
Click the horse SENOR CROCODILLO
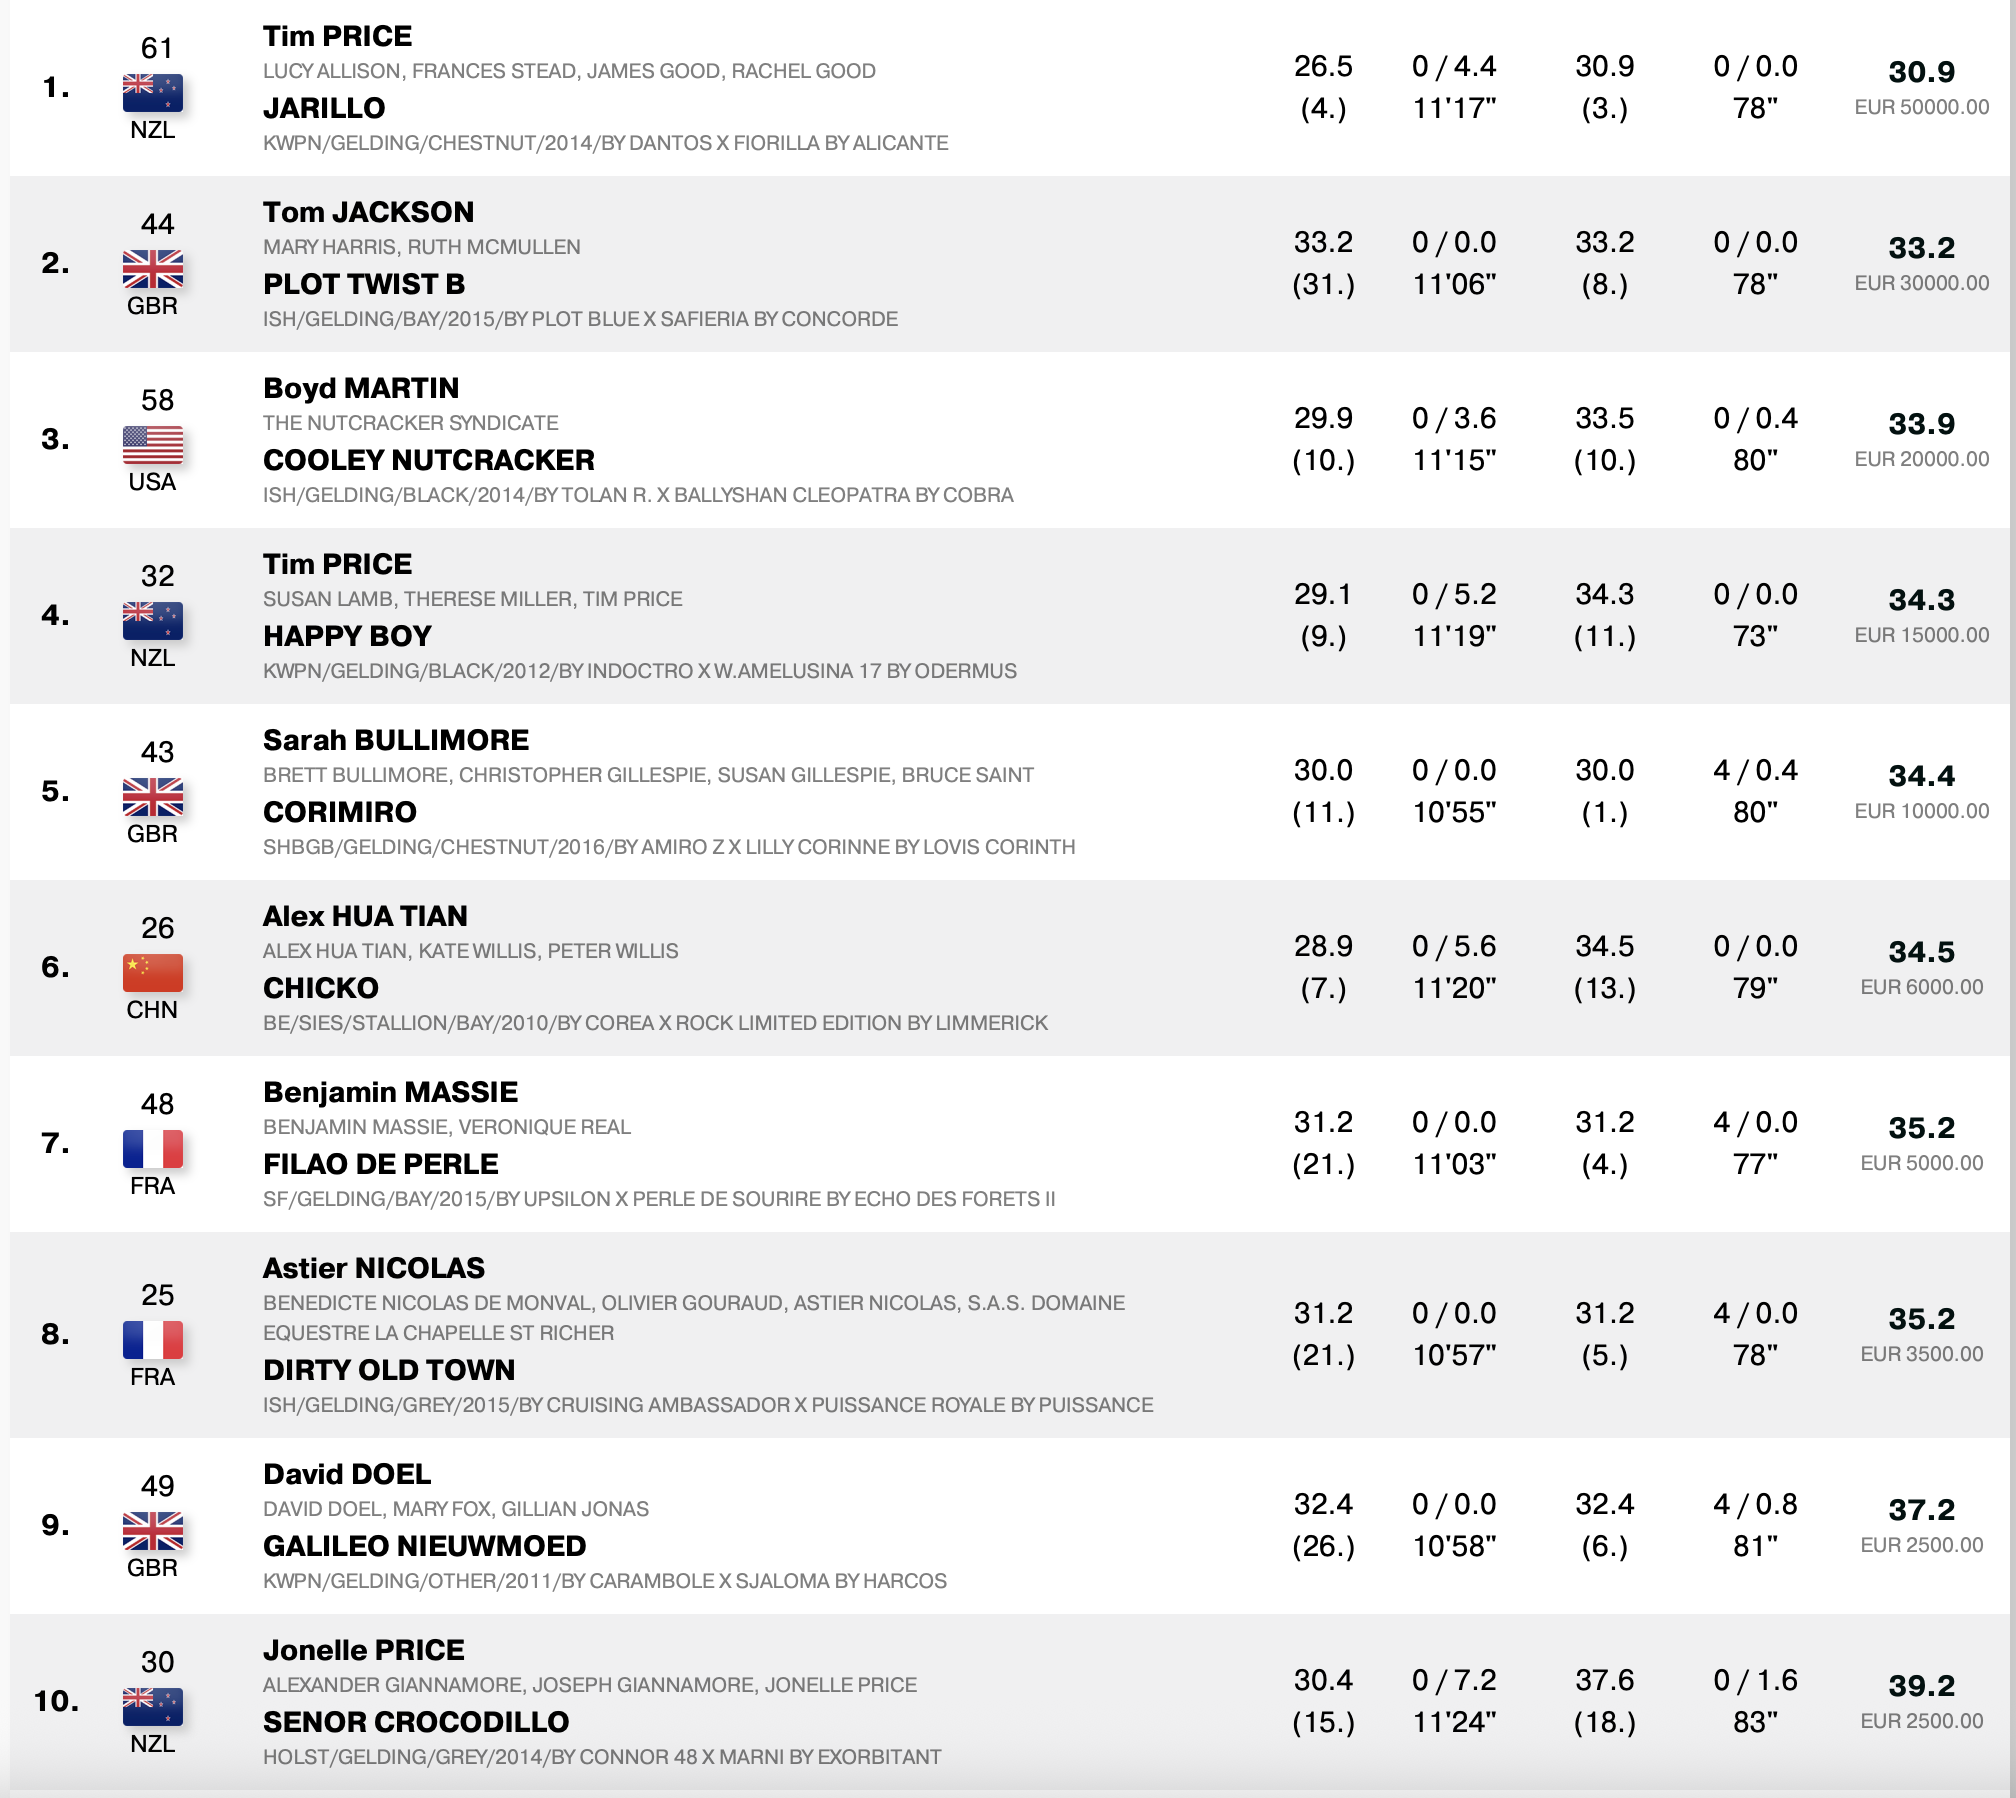415,1722
